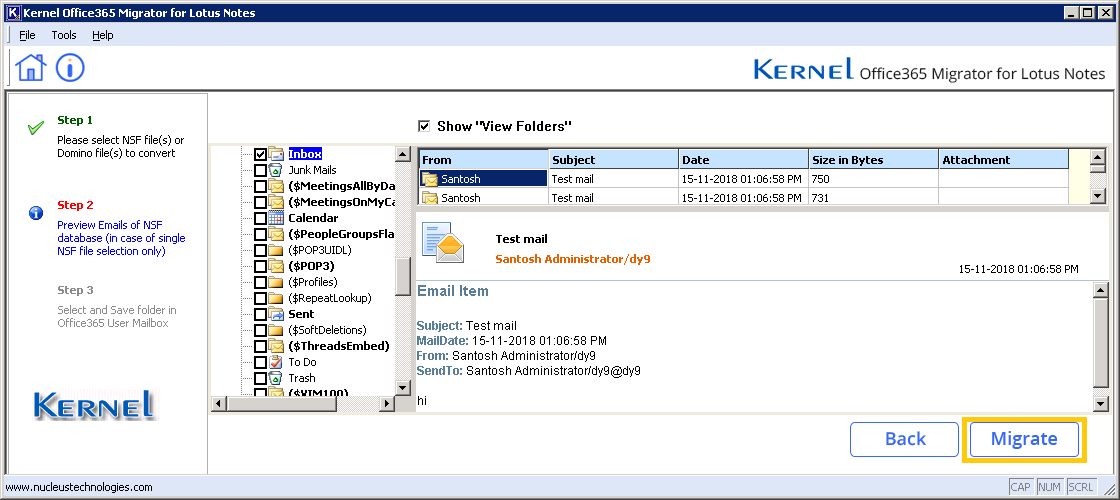Open the File menu

27,35
